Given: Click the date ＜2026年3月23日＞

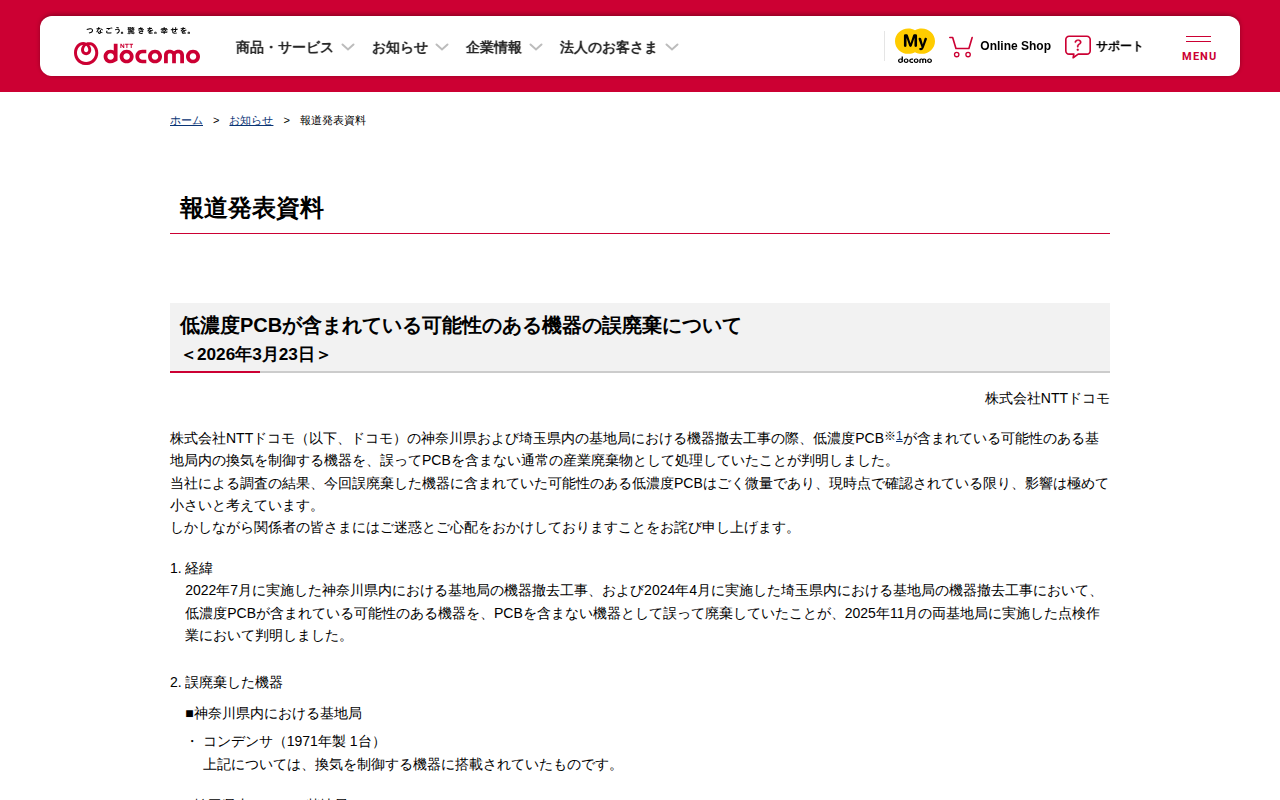Looking at the screenshot, I should pyautogui.click(x=256, y=354).
